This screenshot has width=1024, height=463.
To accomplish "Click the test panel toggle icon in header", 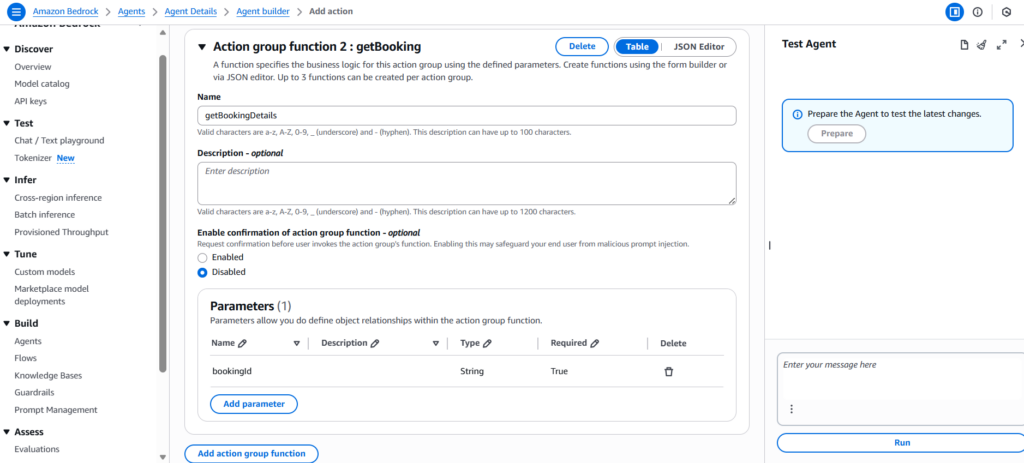I will tap(954, 12).
